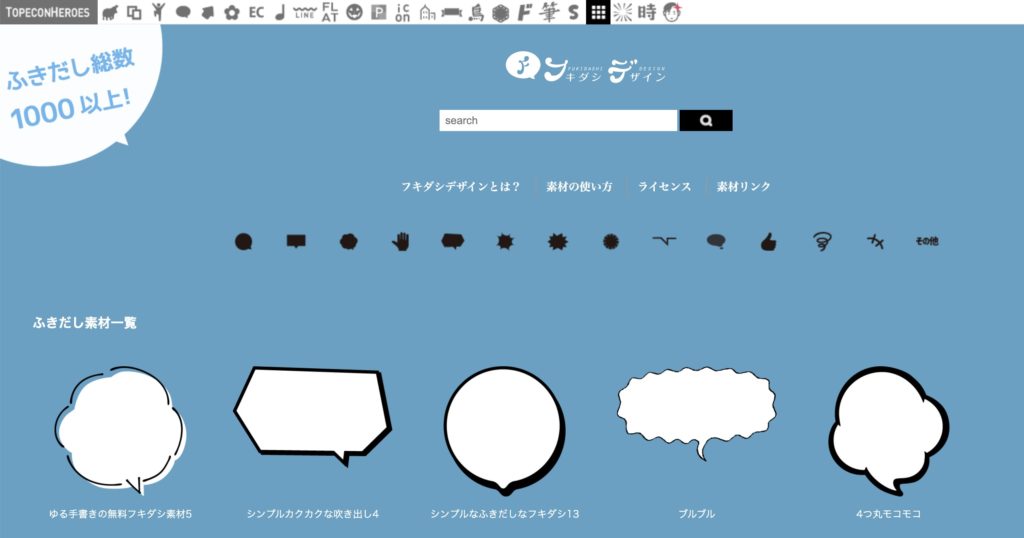Click the black magnifier search button
Screen dimensions: 1024x538
(x=706, y=120)
